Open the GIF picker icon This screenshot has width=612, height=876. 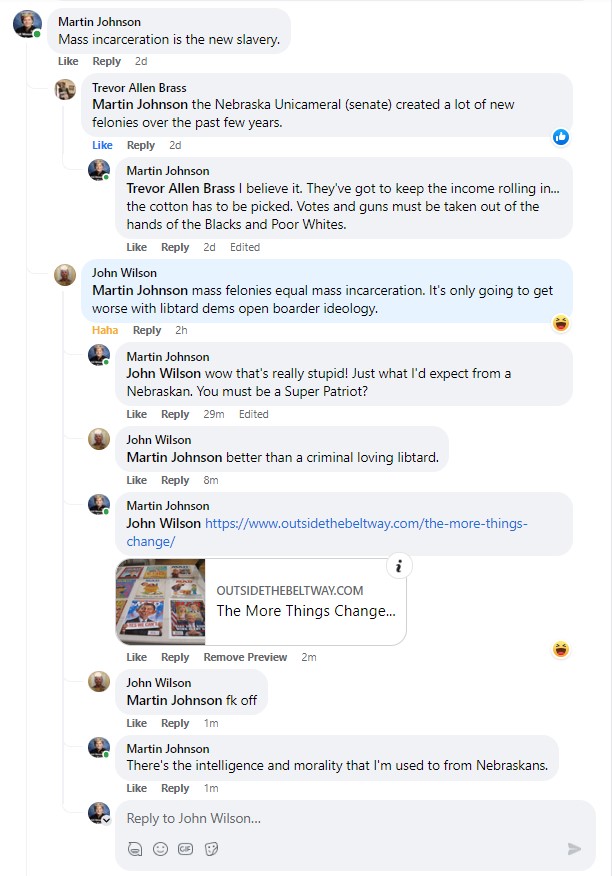(186, 849)
